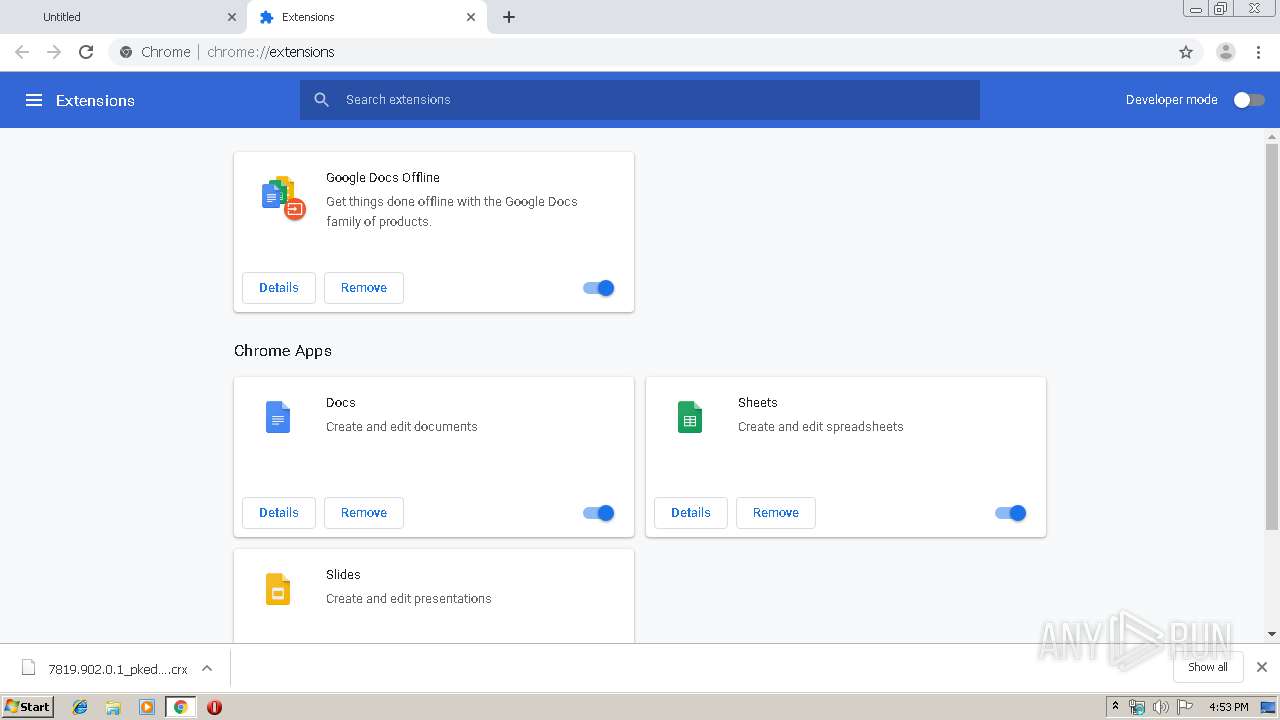The width and height of the screenshot is (1280, 720).
Task: Click the Slides app title
Action: tap(343, 575)
